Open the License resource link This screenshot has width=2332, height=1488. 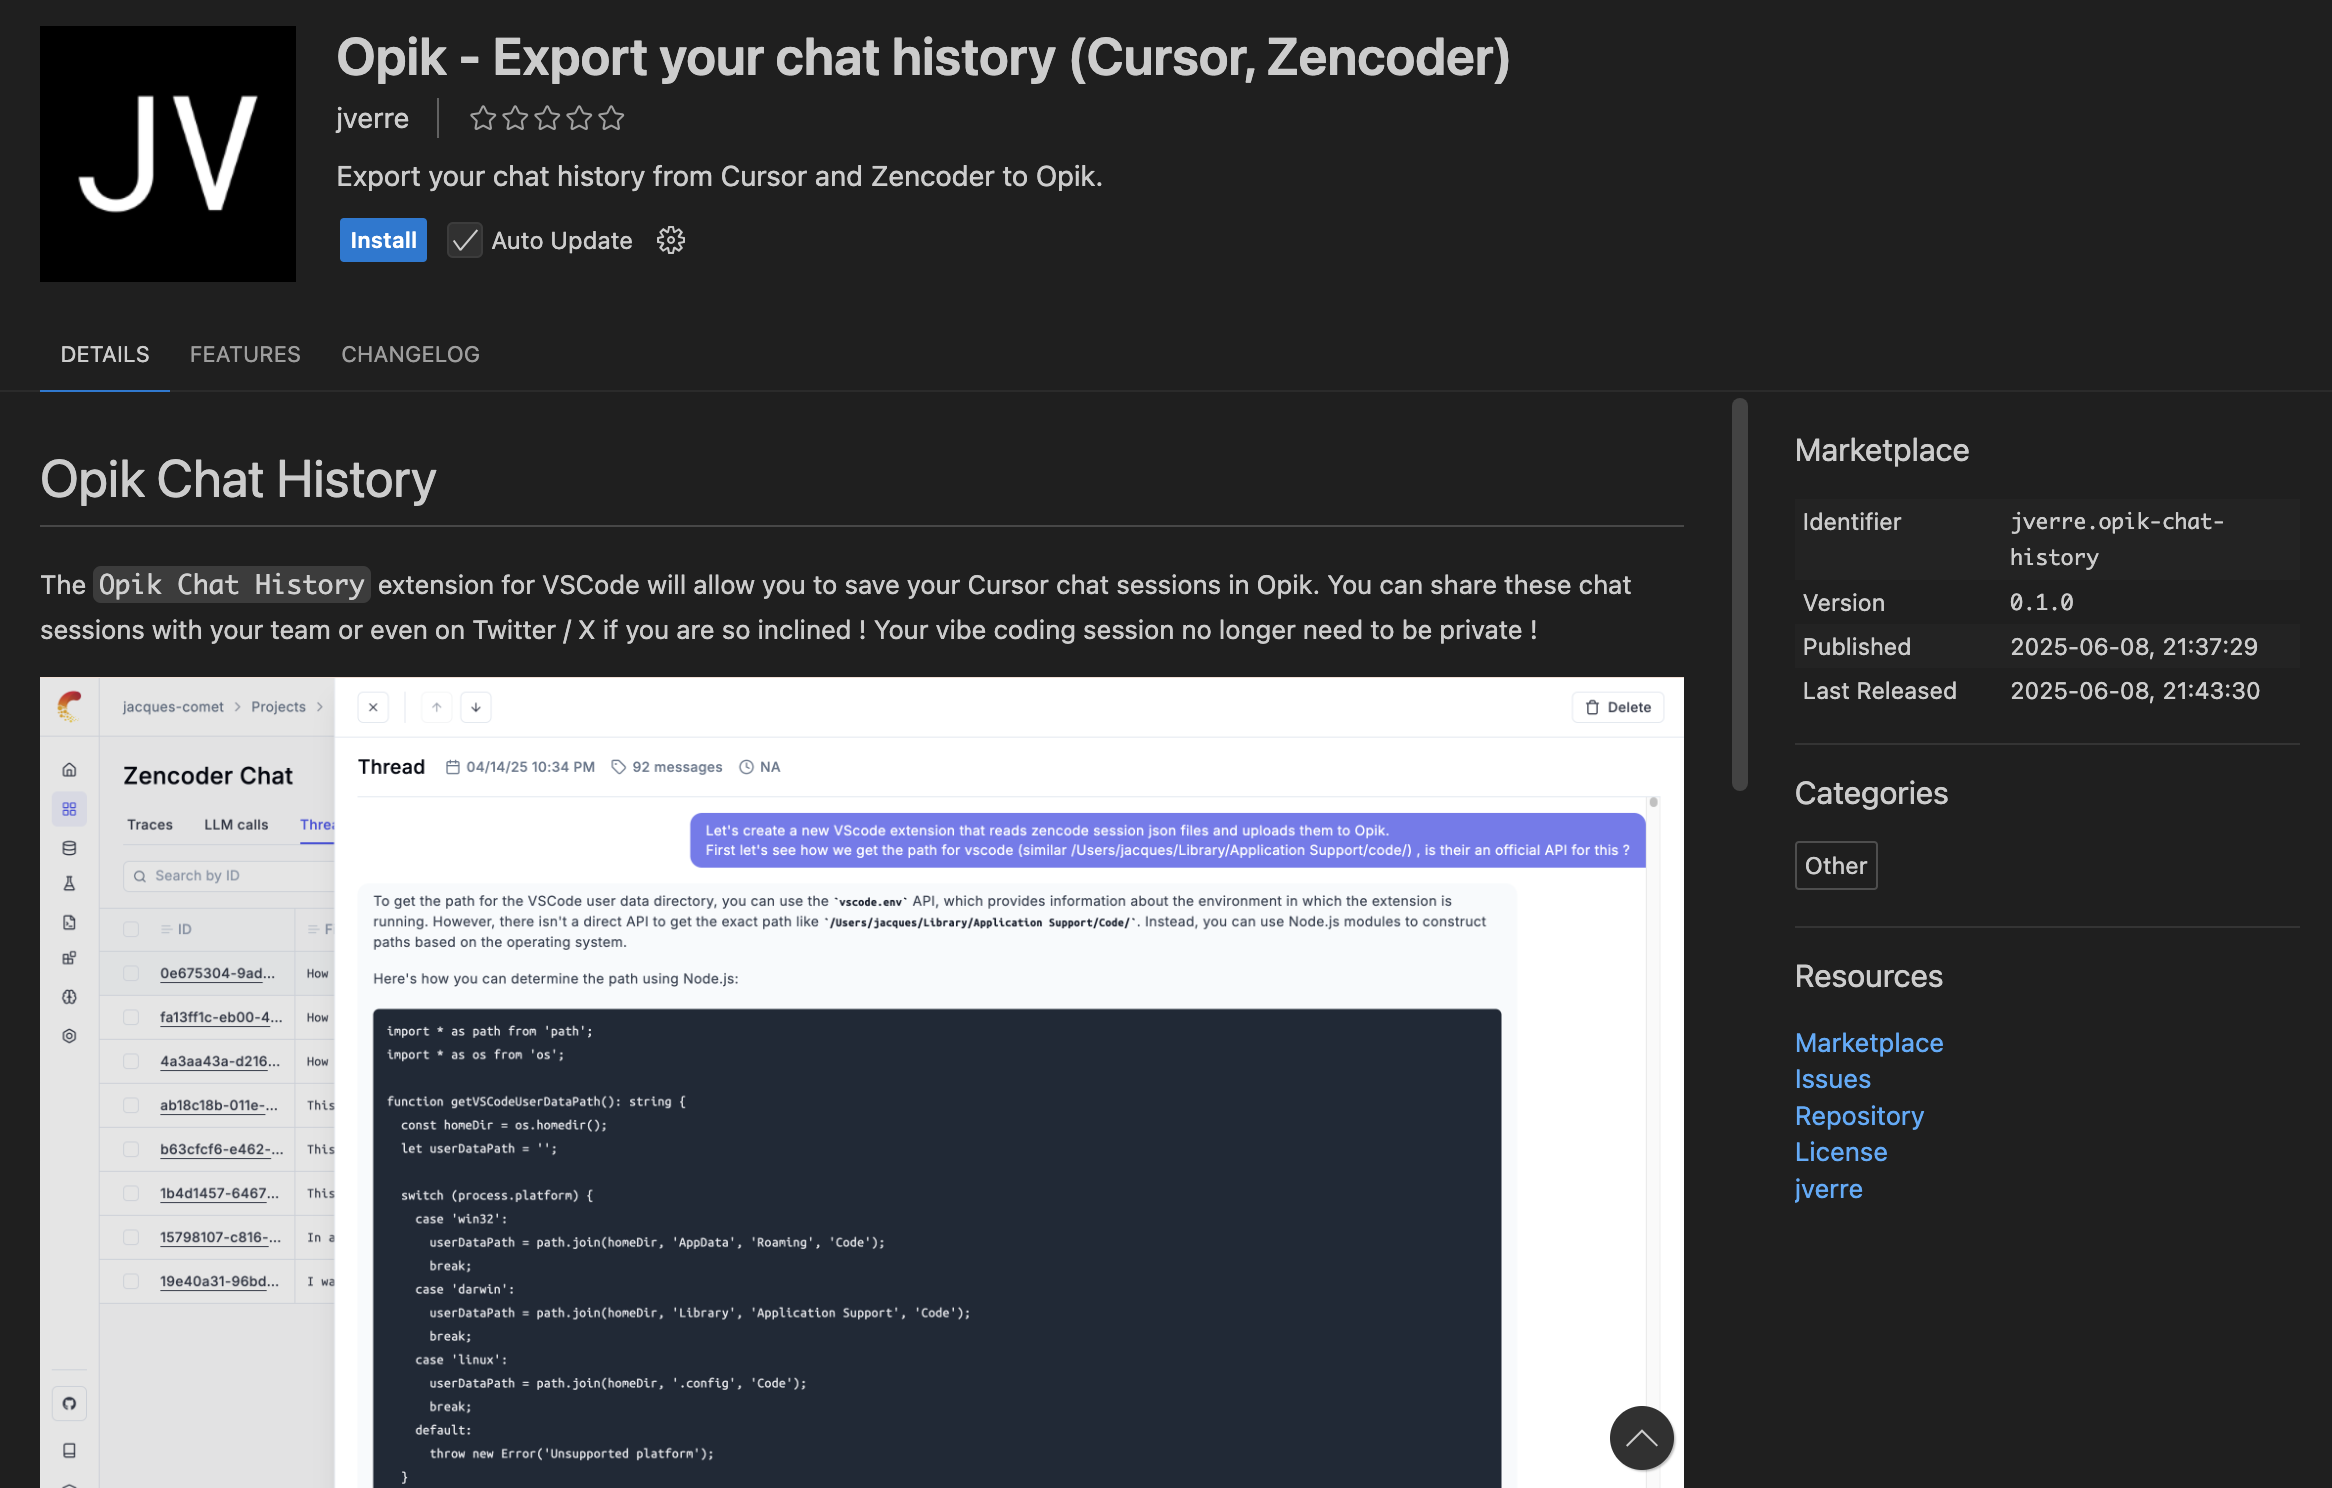tap(1841, 1152)
